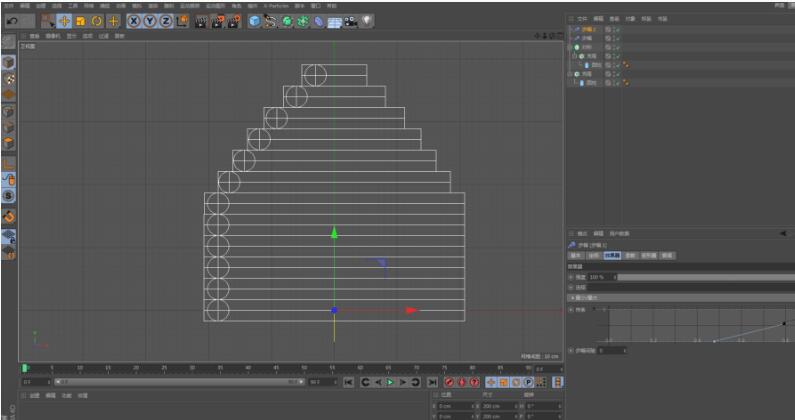This screenshot has height=420, width=795.
Task: Toggle the Z axis lock
Action: (x=167, y=20)
